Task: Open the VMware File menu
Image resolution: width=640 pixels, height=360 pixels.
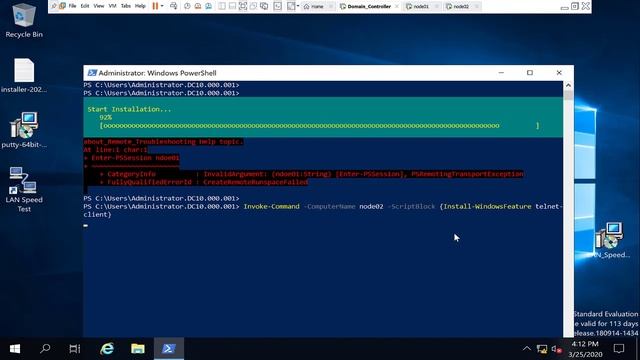Action: click(72, 6)
